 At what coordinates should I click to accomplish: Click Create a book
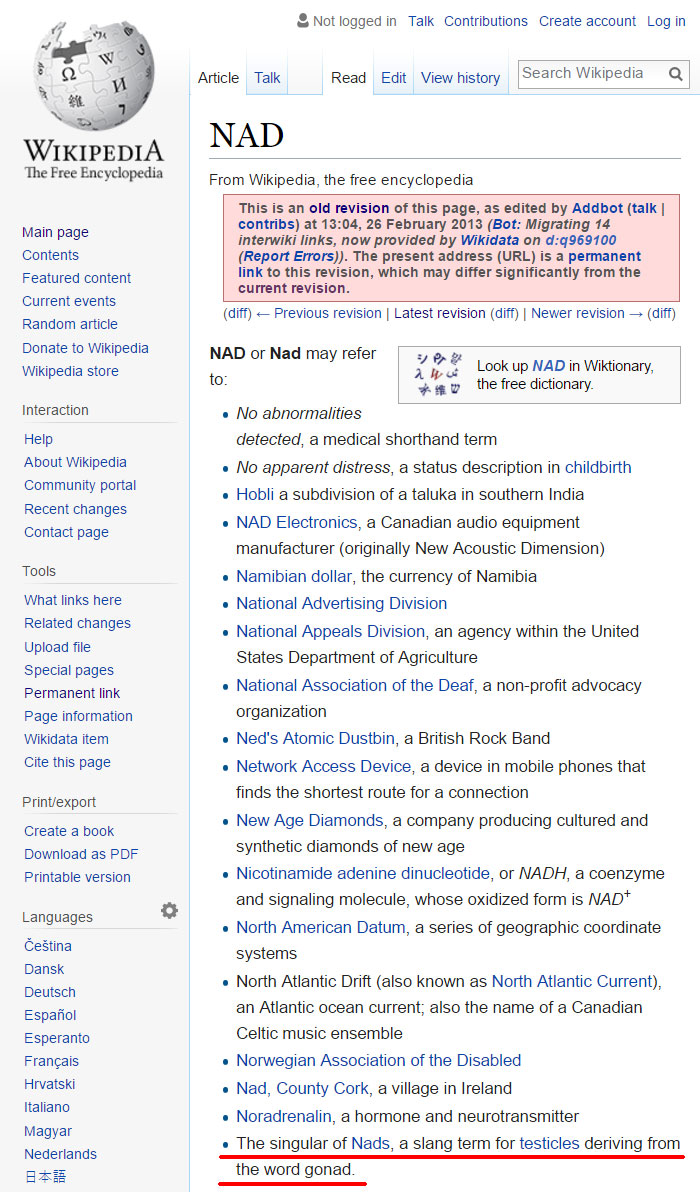tap(68, 831)
